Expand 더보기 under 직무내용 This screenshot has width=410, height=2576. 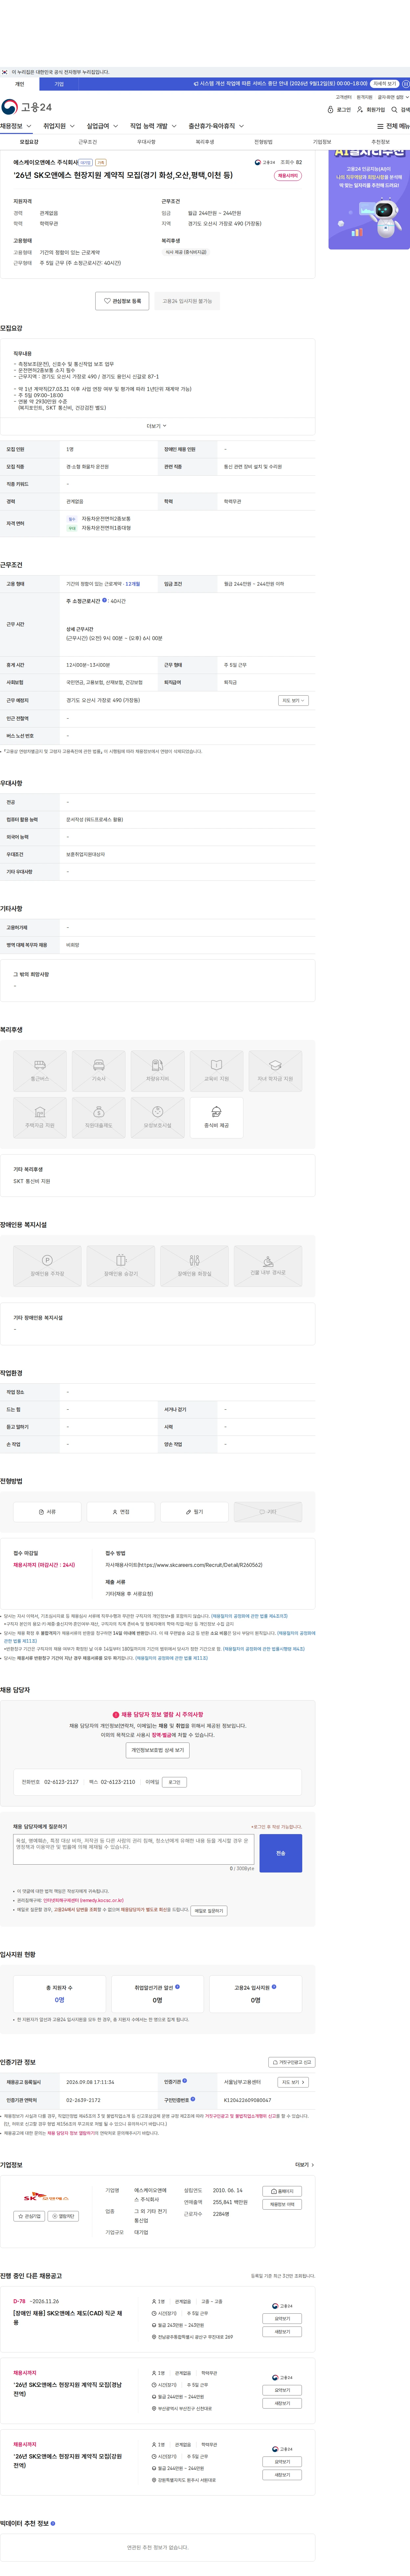157,426
